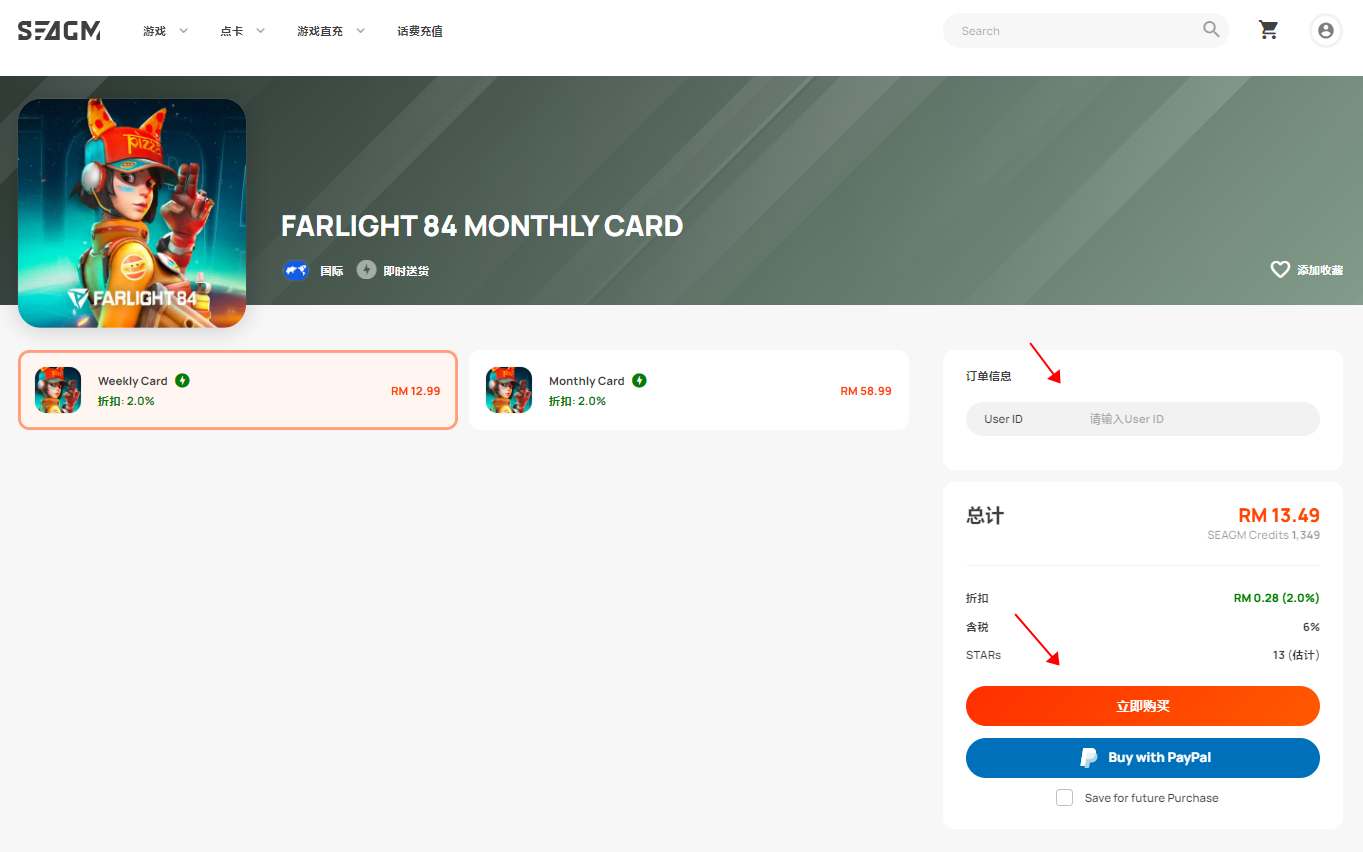Viewport: 1363px width, 852px height.
Task: Click the global region map icon
Action: (295, 270)
